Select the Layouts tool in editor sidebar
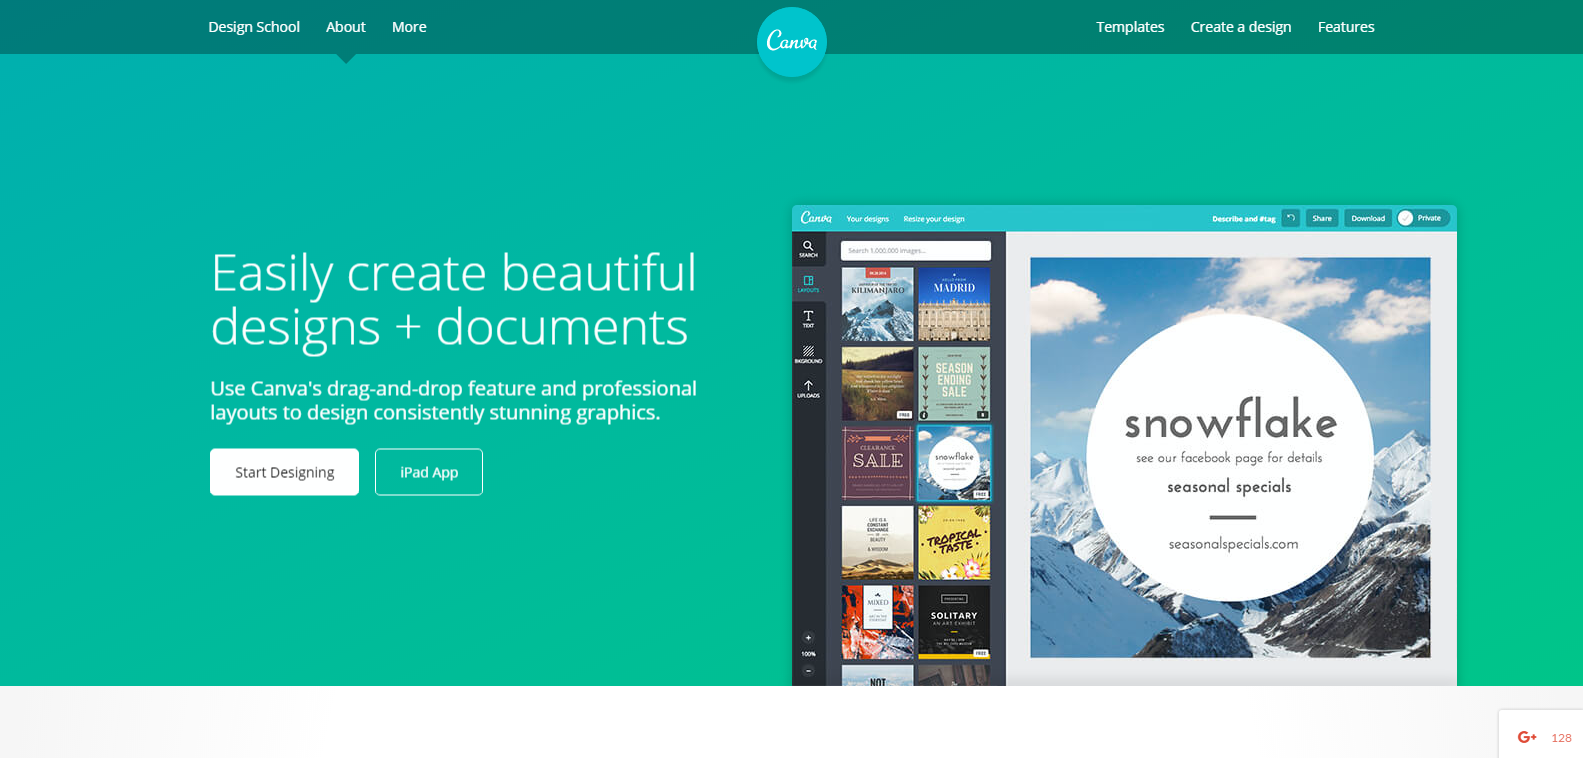The width and height of the screenshot is (1583, 758). pyautogui.click(x=808, y=284)
